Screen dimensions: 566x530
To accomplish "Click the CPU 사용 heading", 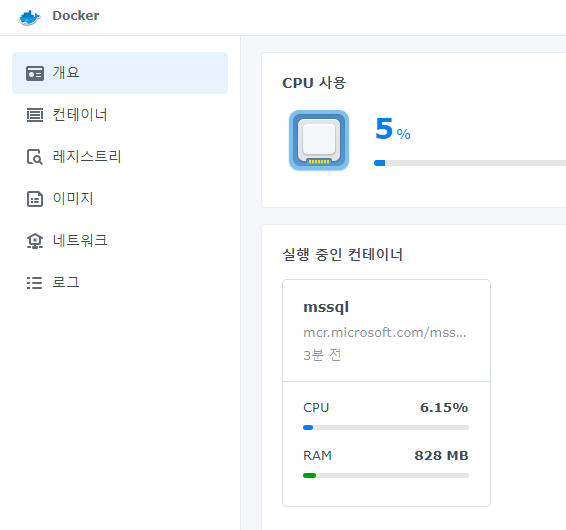I will coord(314,83).
